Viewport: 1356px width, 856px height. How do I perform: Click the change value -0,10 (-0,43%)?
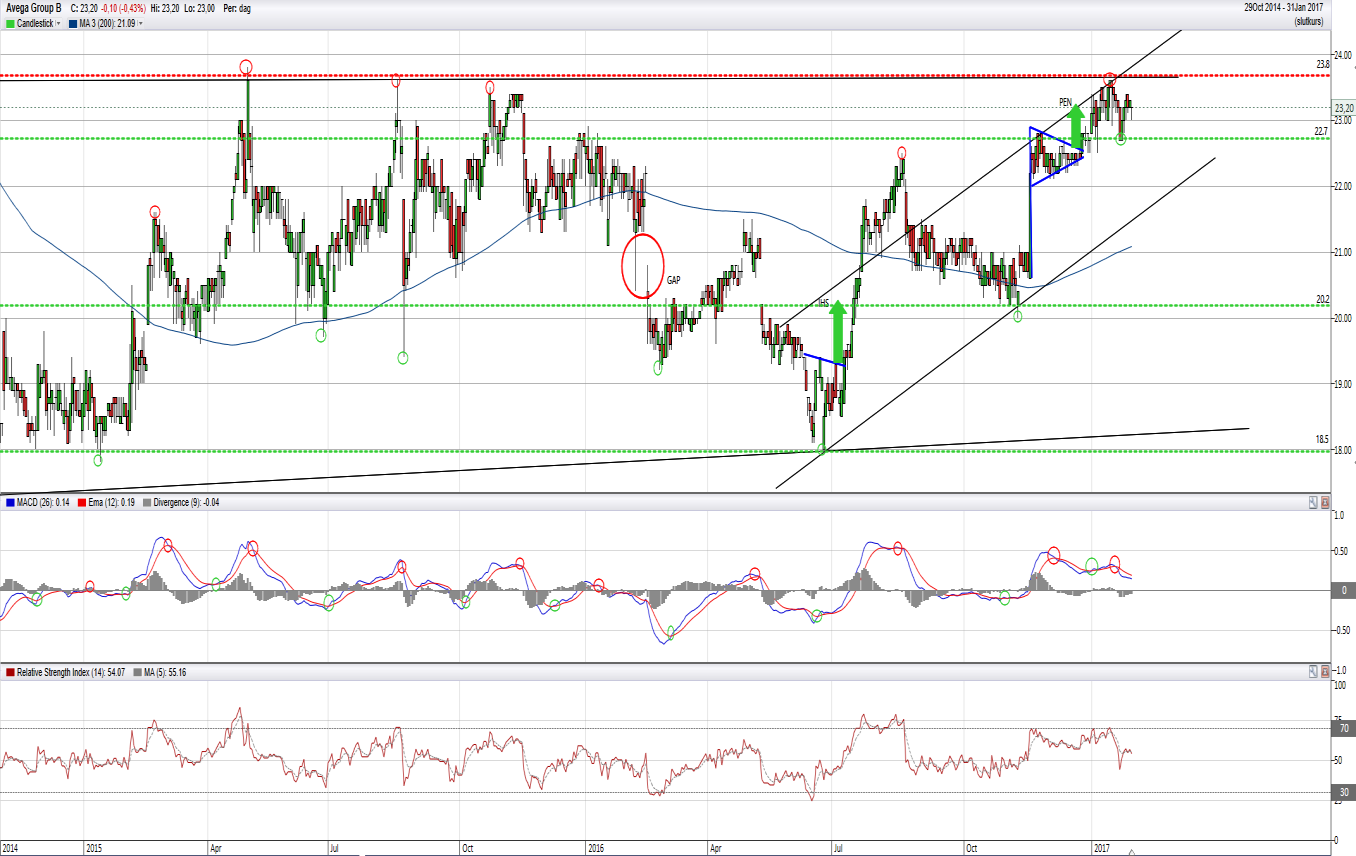point(125,8)
